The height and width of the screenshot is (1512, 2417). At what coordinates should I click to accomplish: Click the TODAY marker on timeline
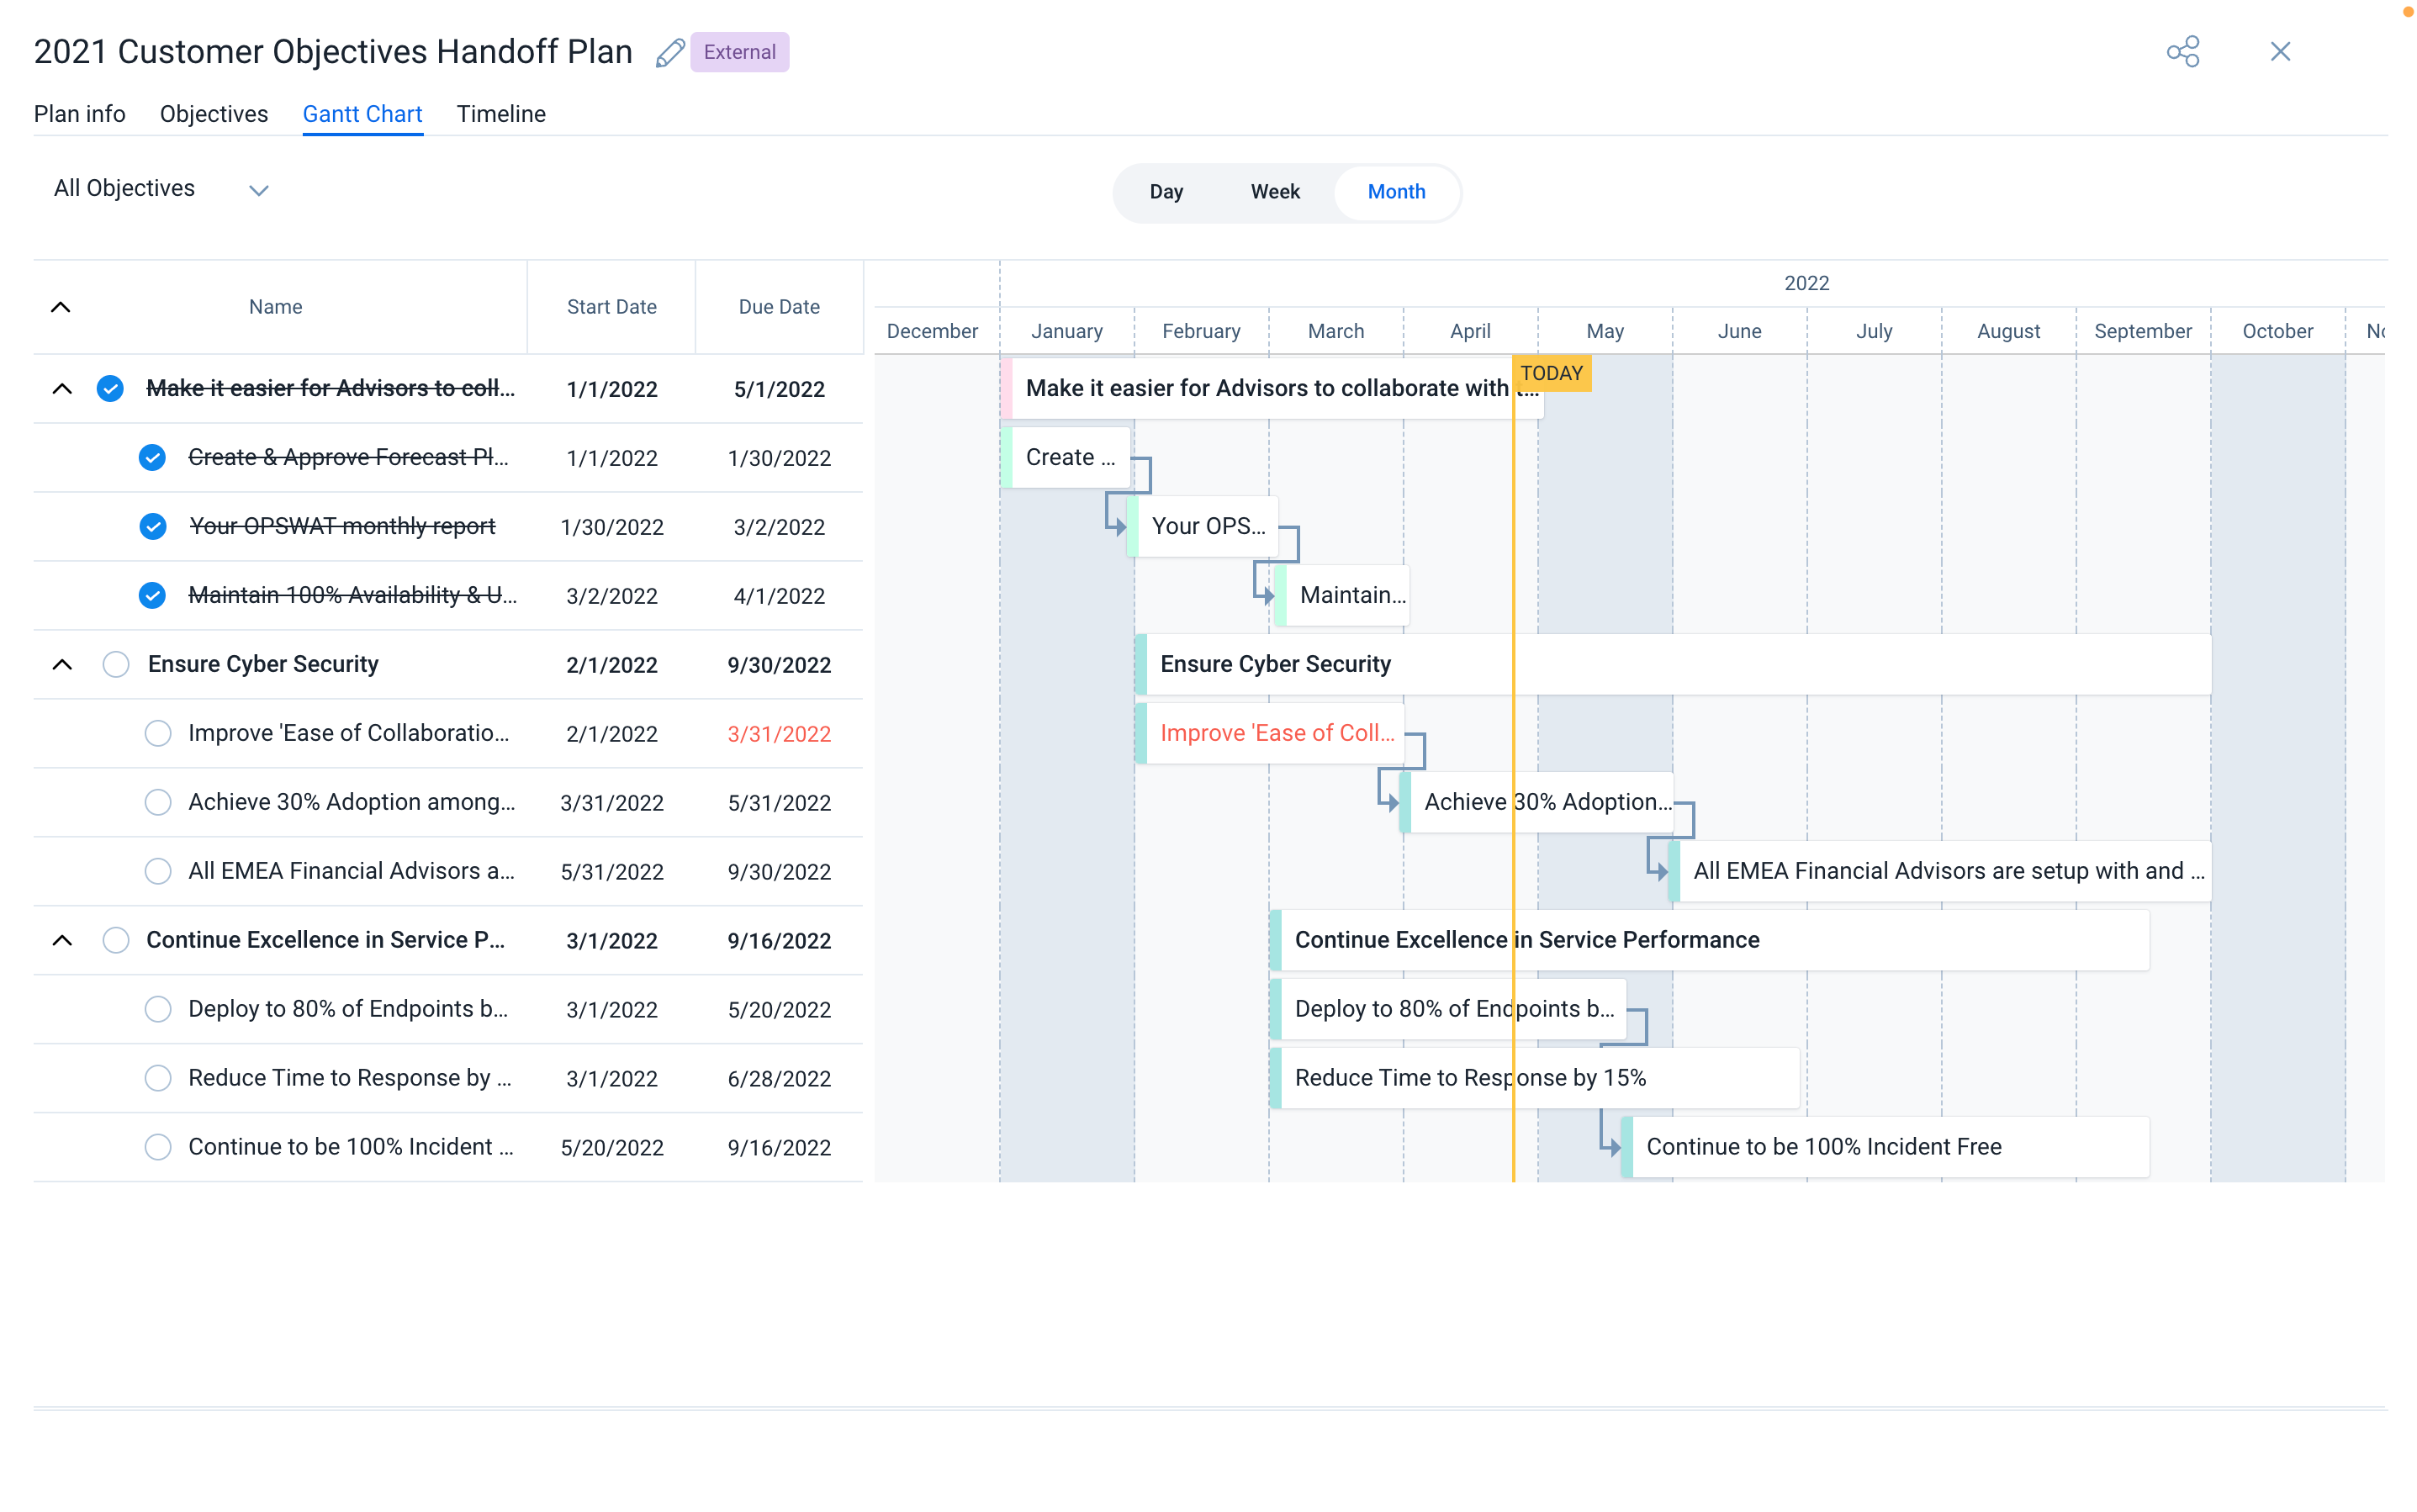point(1551,373)
